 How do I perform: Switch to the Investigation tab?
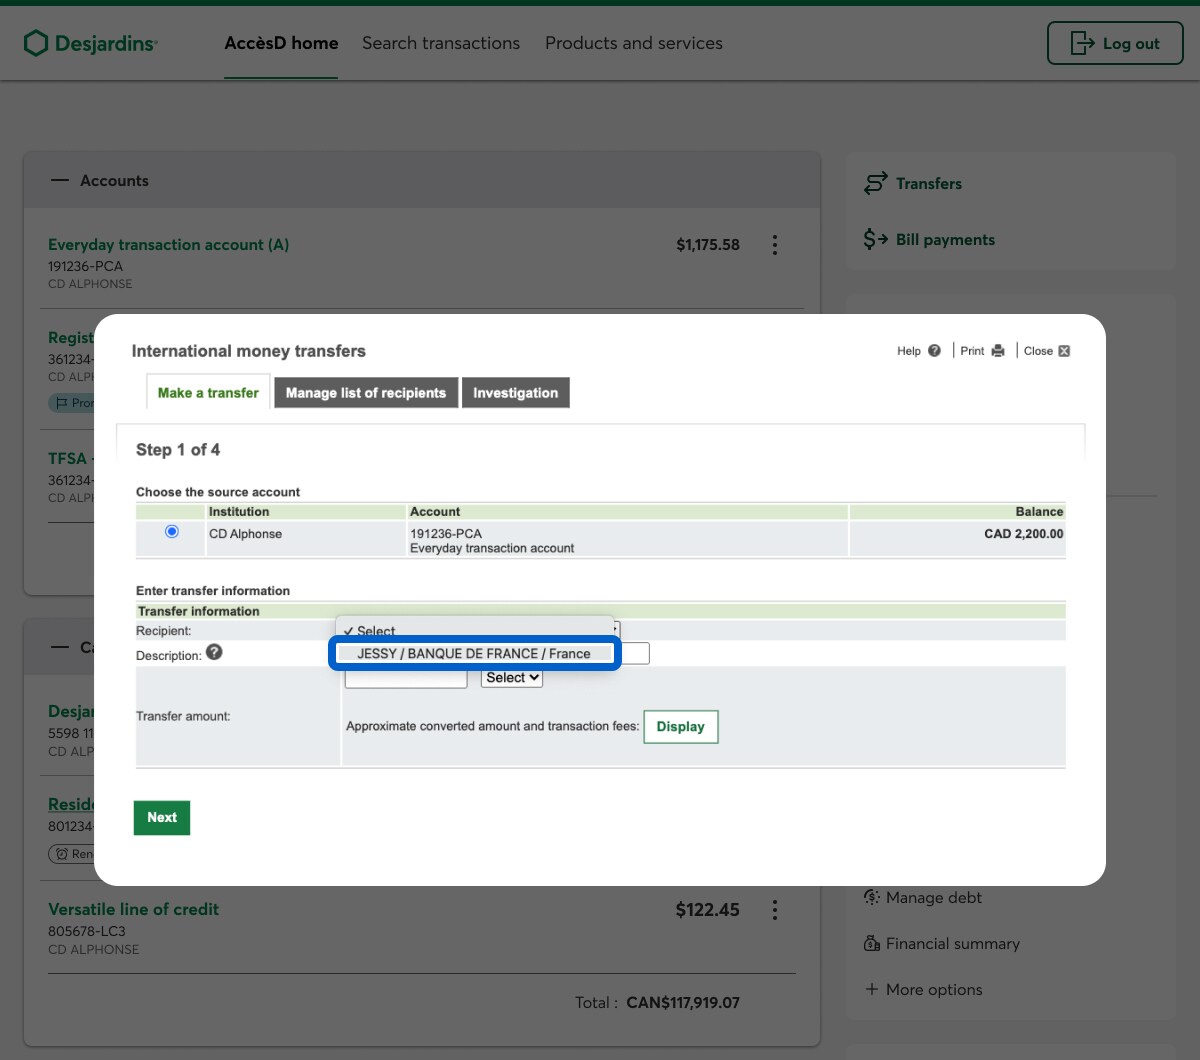click(515, 393)
